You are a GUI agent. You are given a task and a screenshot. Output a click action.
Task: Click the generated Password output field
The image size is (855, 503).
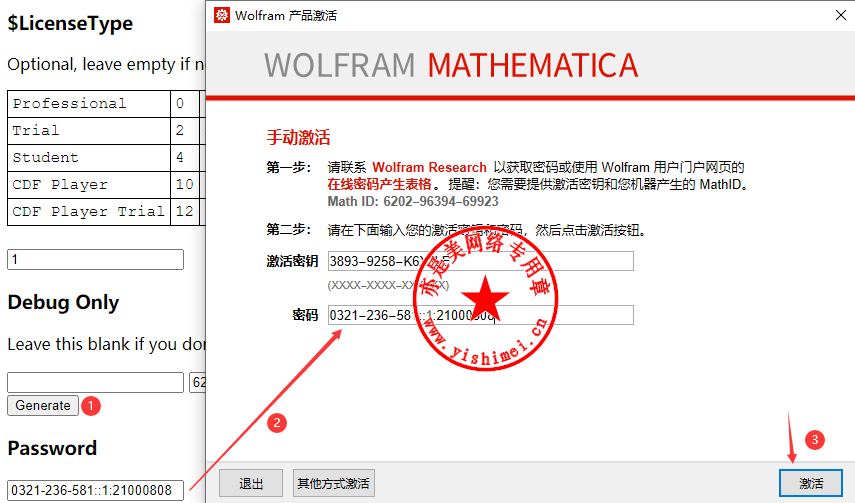coord(95,490)
